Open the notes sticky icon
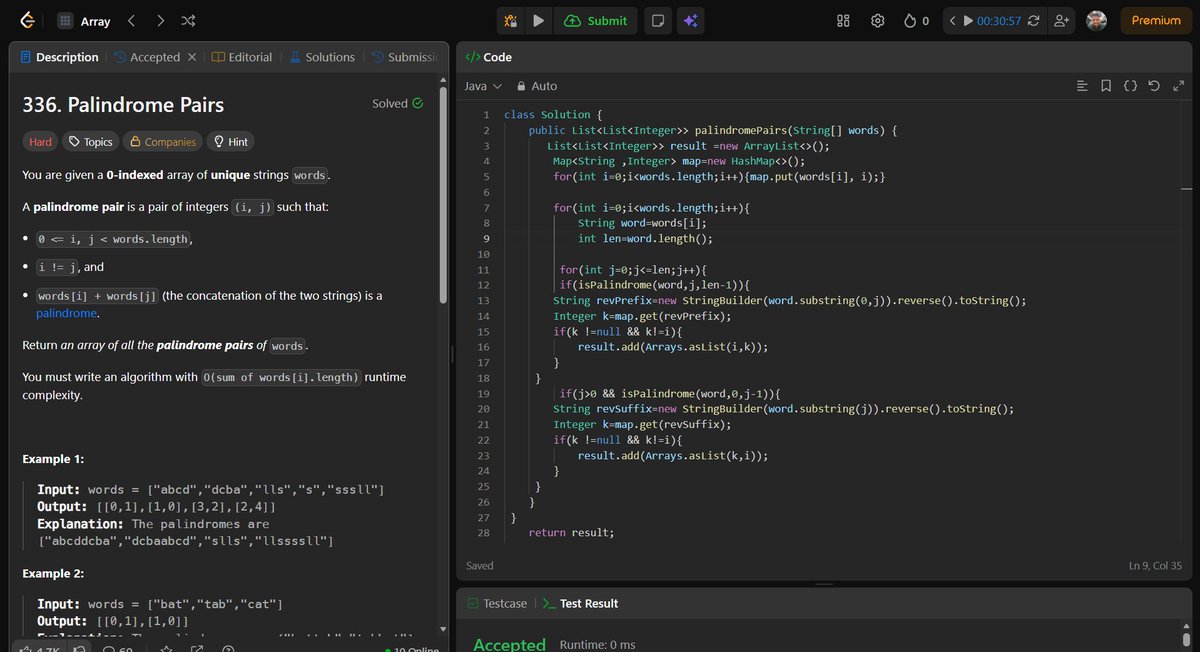The image size is (1200, 652). pos(658,20)
